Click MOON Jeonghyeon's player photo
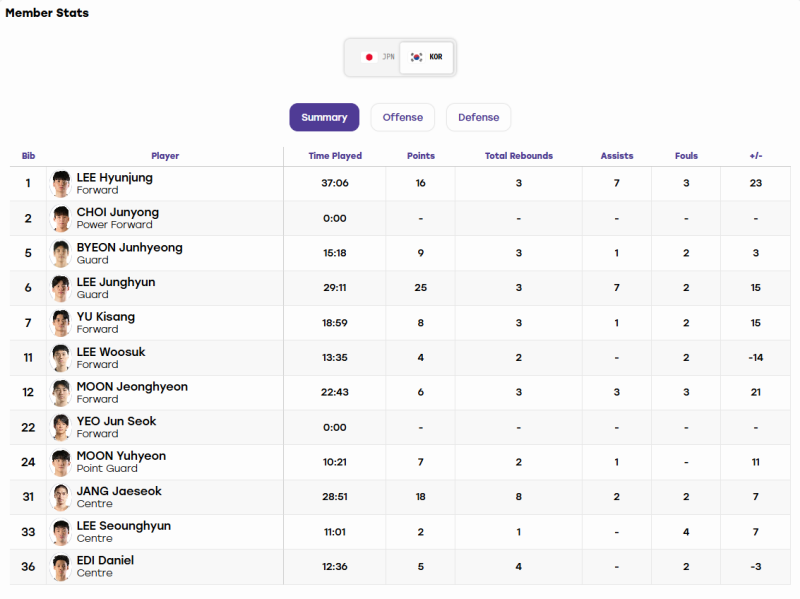The image size is (800, 599). tap(61, 393)
